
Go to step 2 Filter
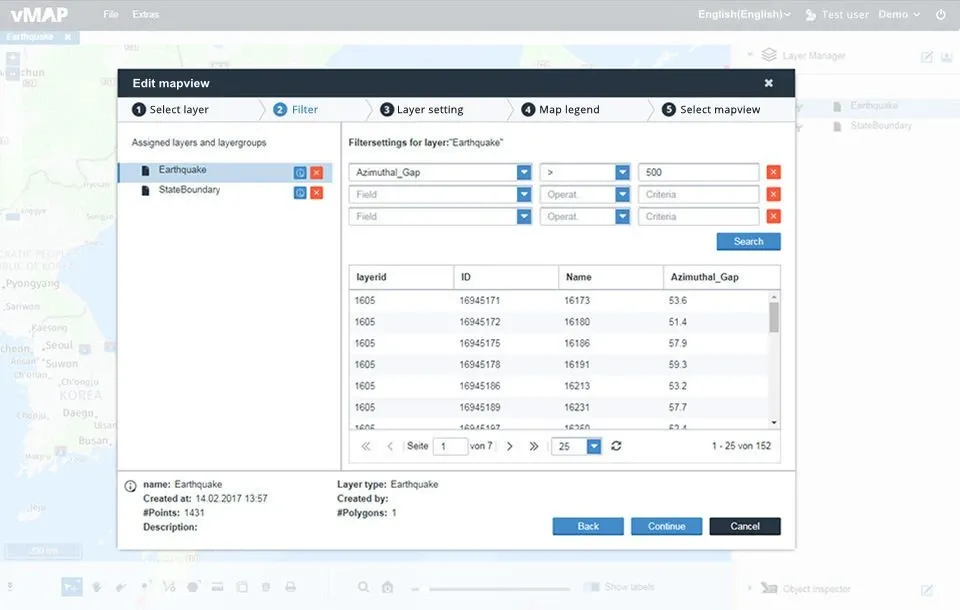[x=296, y=110]
